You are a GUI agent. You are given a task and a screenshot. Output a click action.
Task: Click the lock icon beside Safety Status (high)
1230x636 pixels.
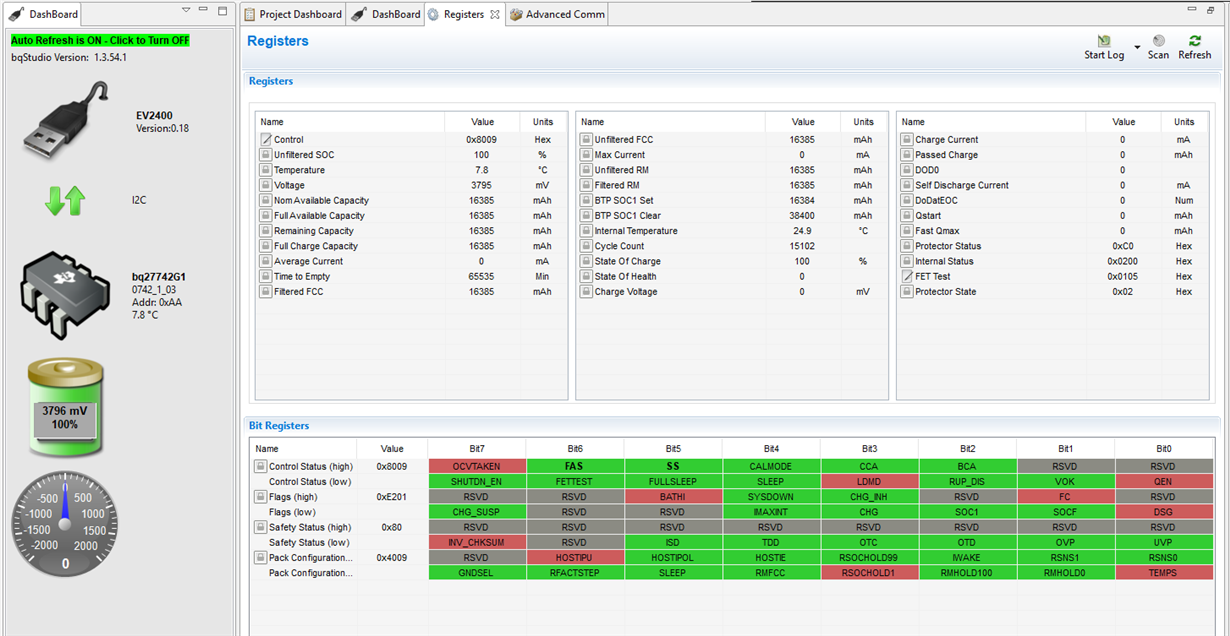click(x=261, y=527)
